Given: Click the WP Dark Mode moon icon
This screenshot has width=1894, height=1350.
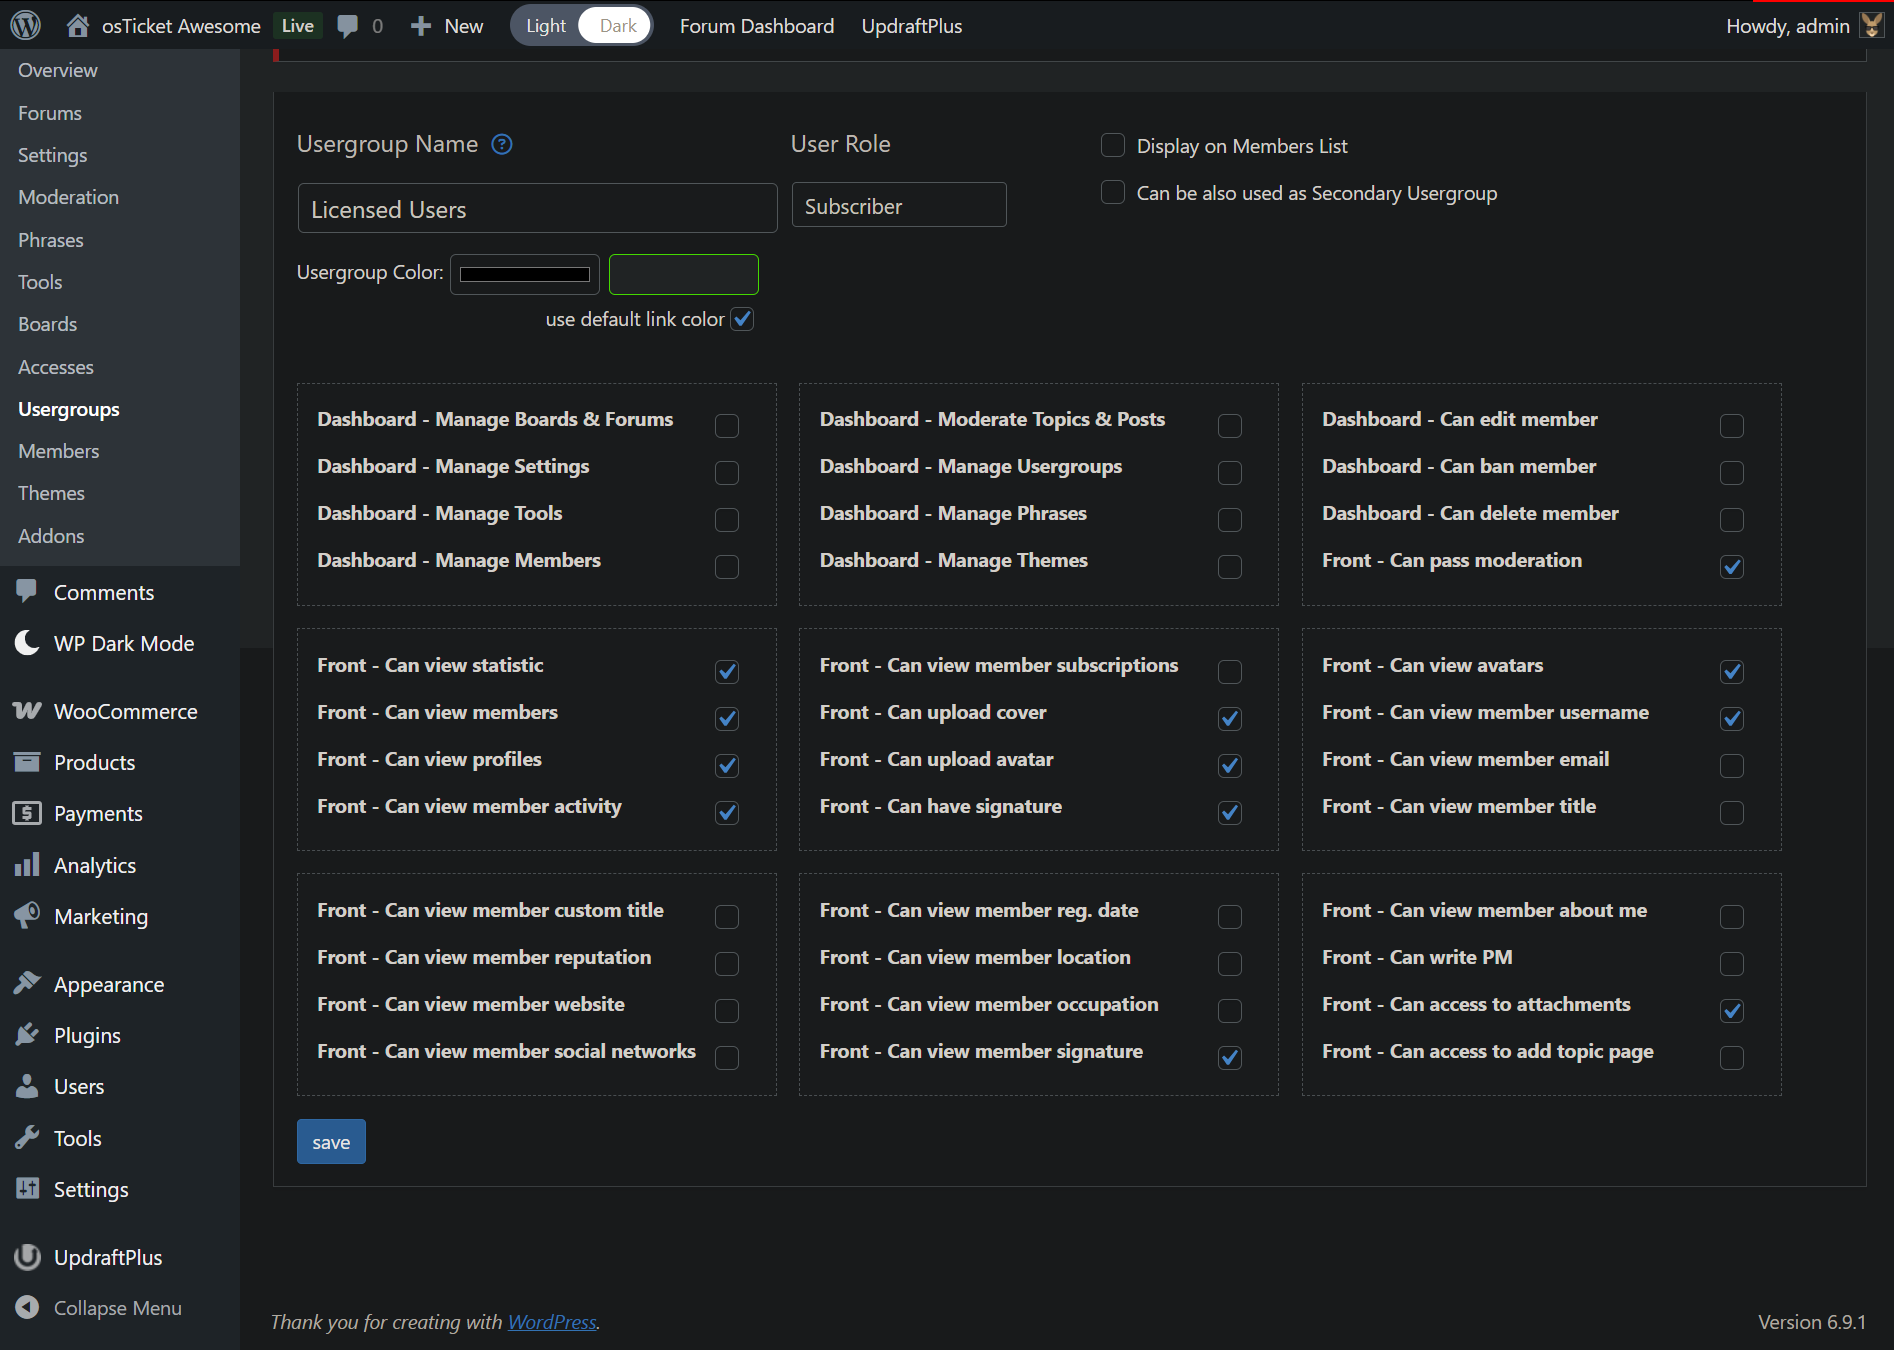Looking at the screenshot, I should 27,643.
